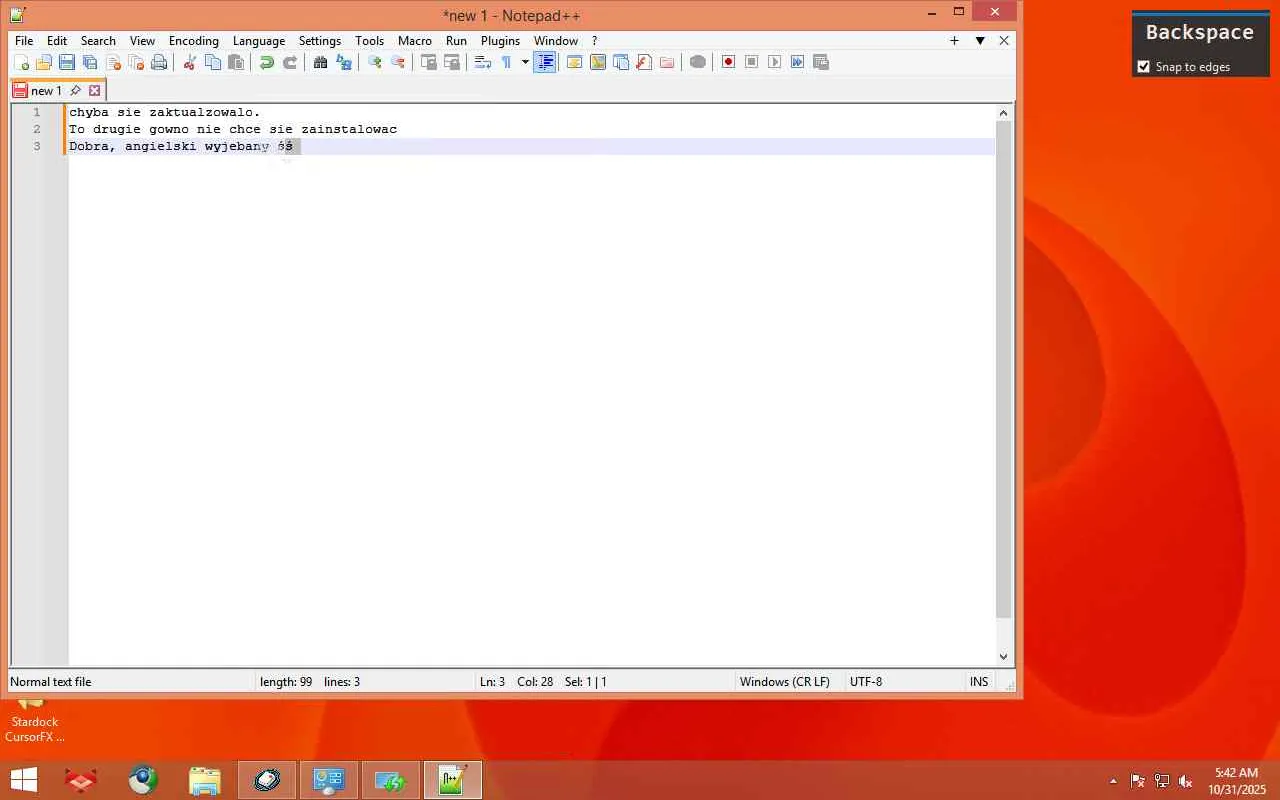
Task: Toggle the highlighted Indent Guide toolbar button
Action: click(x=545, y=62)
